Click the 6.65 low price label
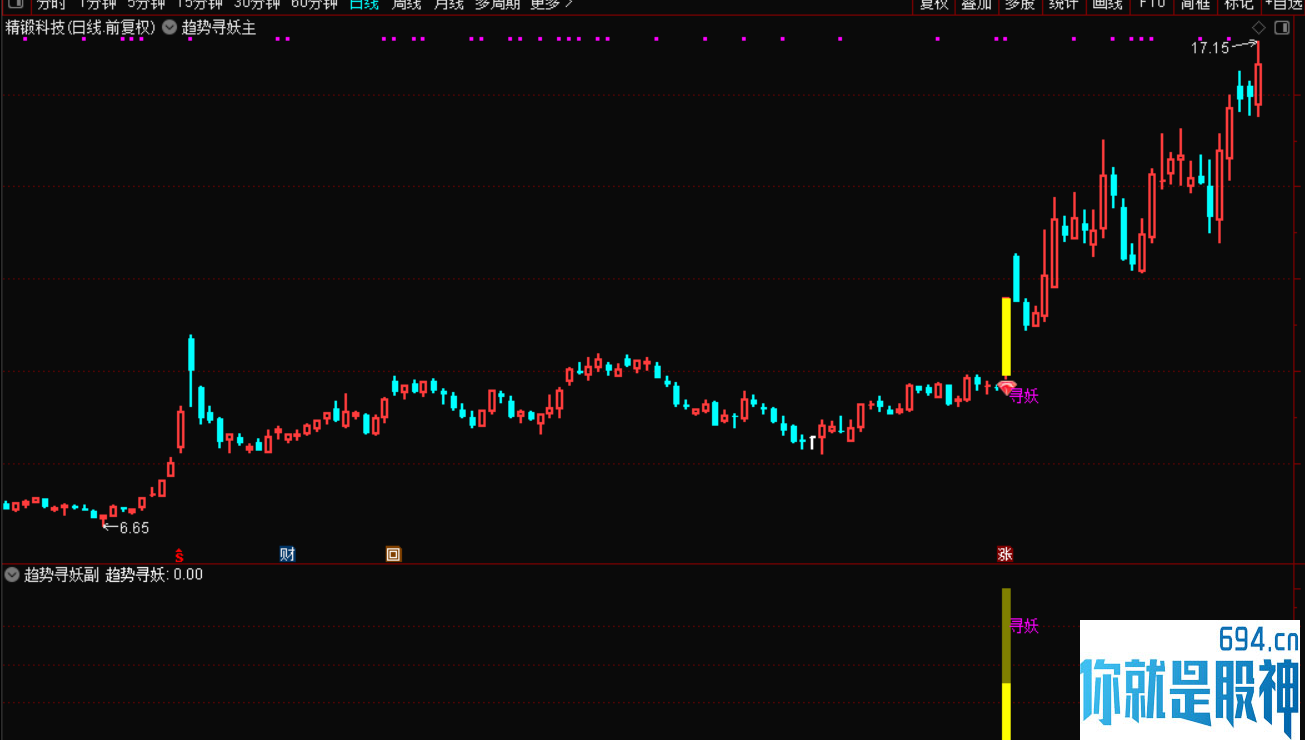1305x740 pixels. (x=134, y=528)
